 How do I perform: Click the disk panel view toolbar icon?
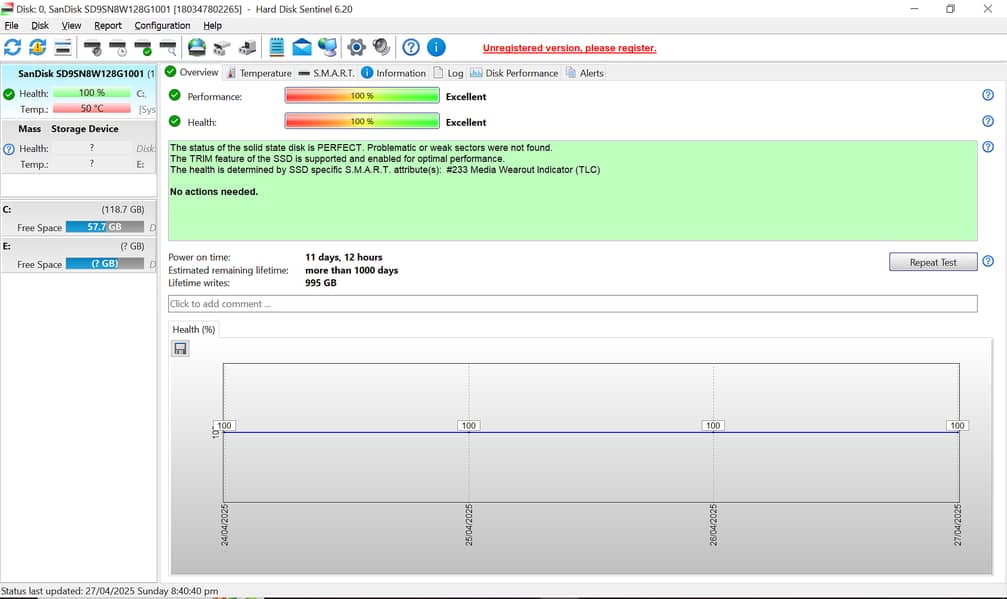[62, 47]
